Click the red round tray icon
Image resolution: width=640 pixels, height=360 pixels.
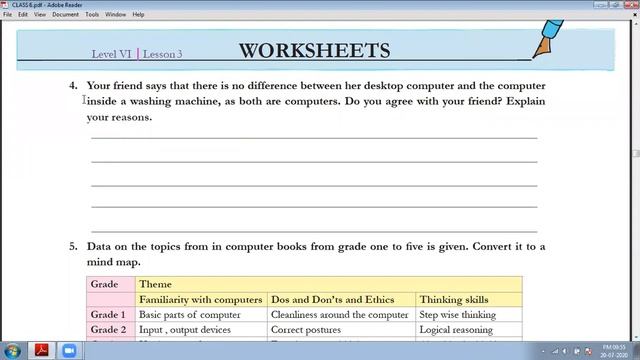click(588, 351)
